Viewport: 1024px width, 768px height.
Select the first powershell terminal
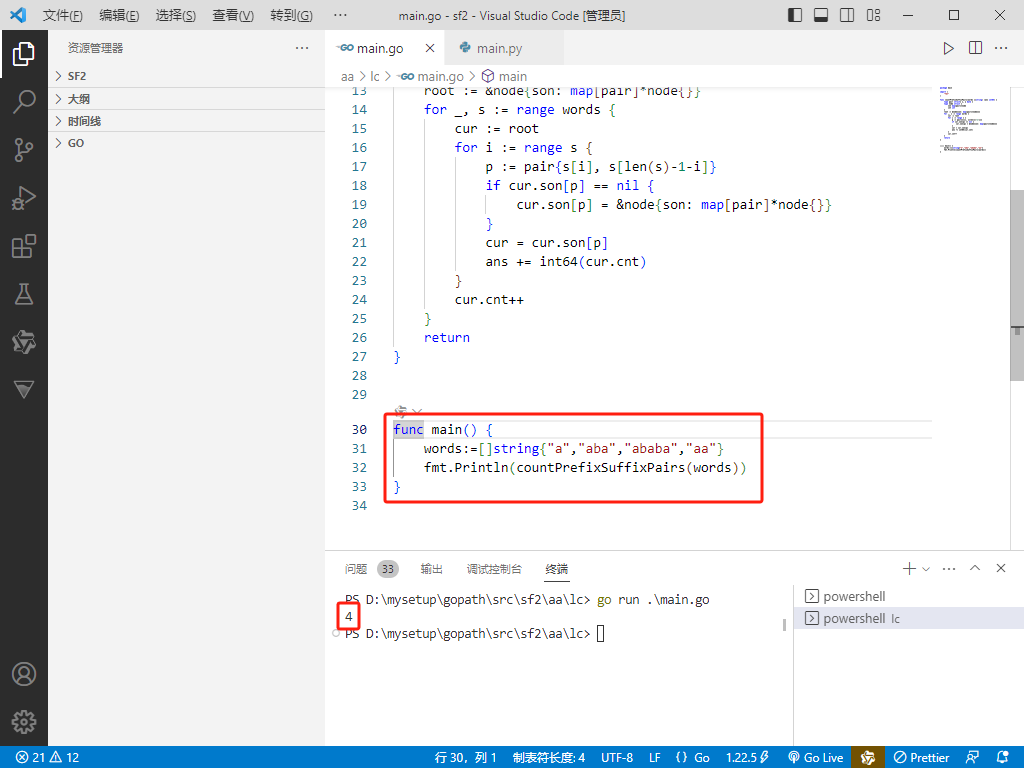(908, 596)
